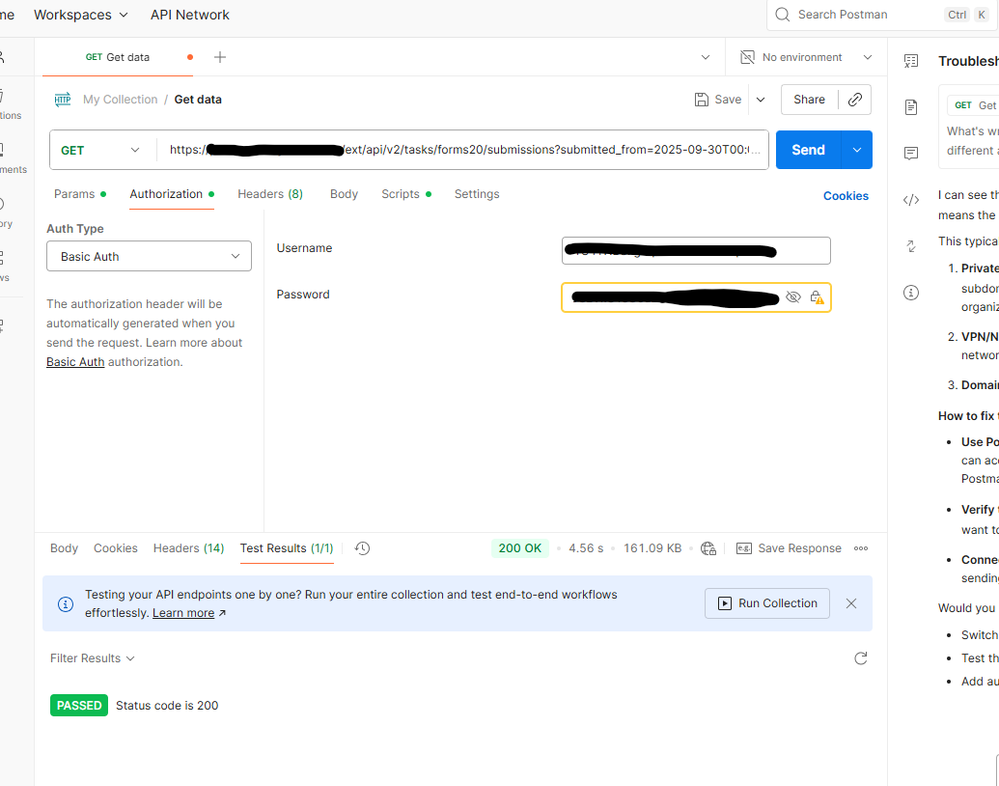Open the code snippet icon in right sidebar

coord(911,200)
